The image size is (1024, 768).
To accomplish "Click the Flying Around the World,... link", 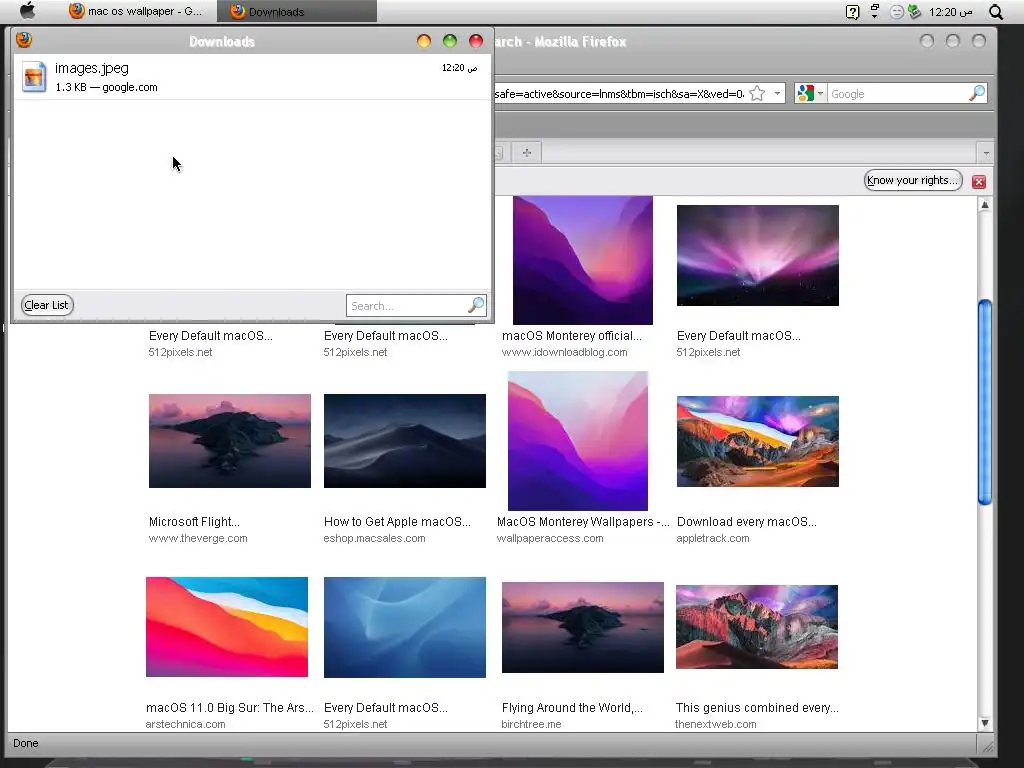I will (x=572, y=708).
